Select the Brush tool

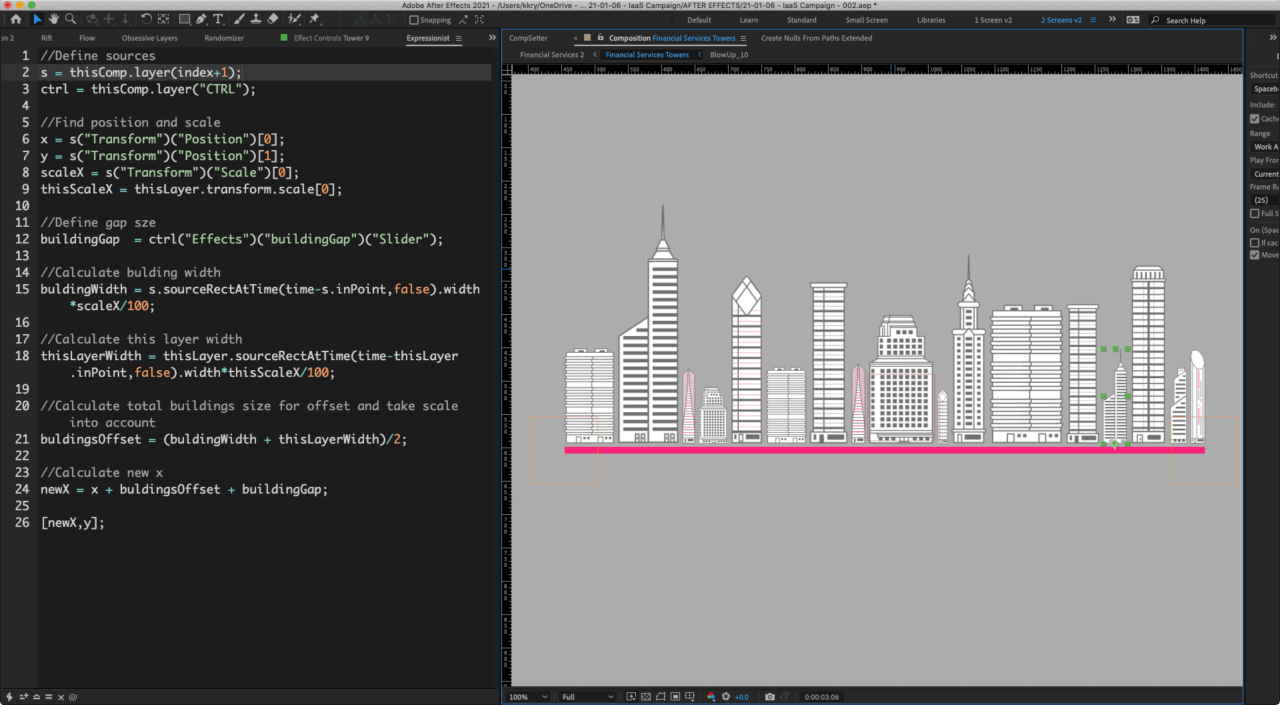pos(239,19)
